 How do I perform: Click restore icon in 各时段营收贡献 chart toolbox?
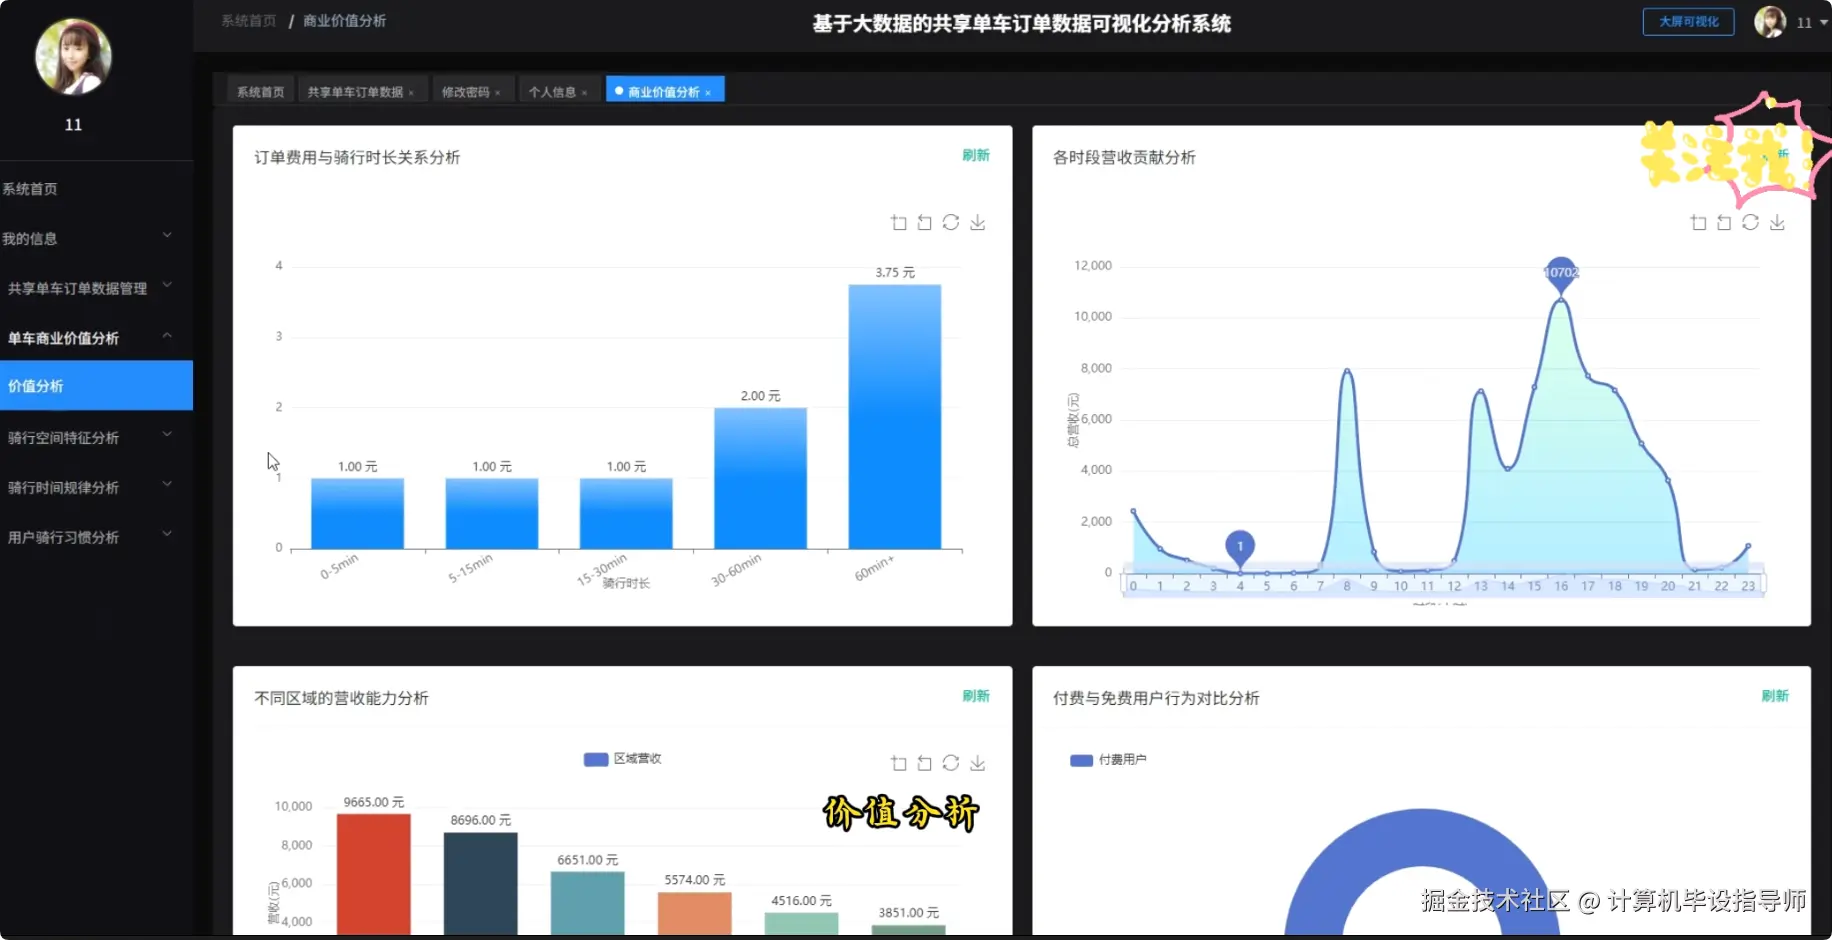(1750, 222)
